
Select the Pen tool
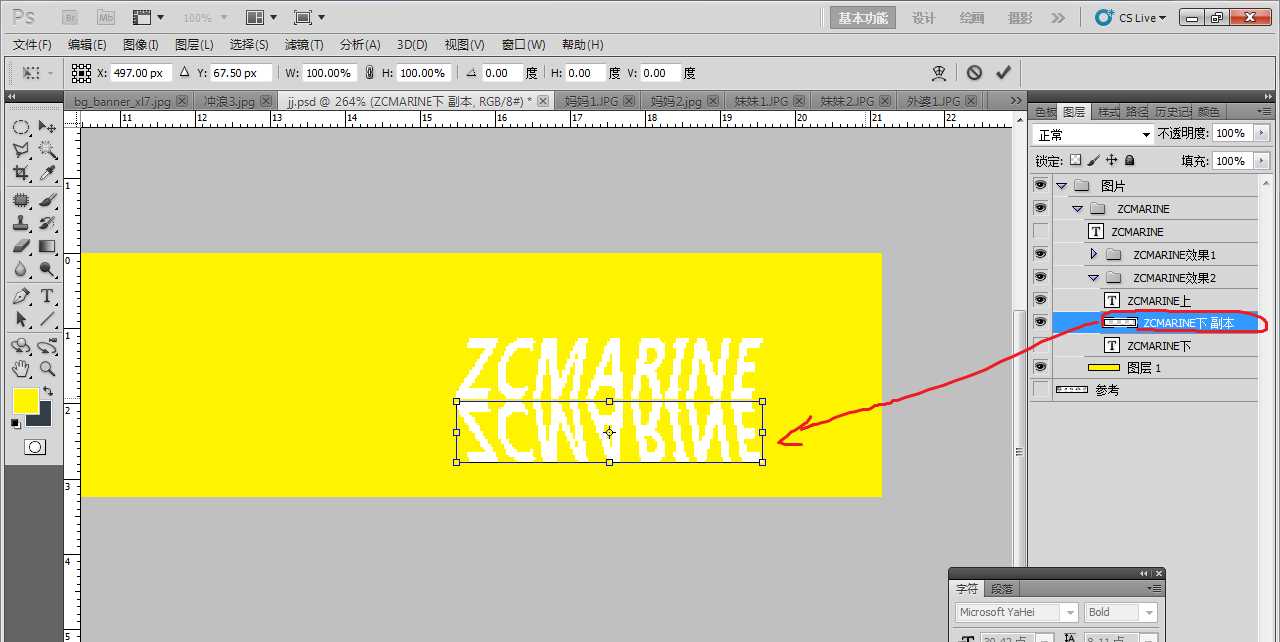point(21,297)
